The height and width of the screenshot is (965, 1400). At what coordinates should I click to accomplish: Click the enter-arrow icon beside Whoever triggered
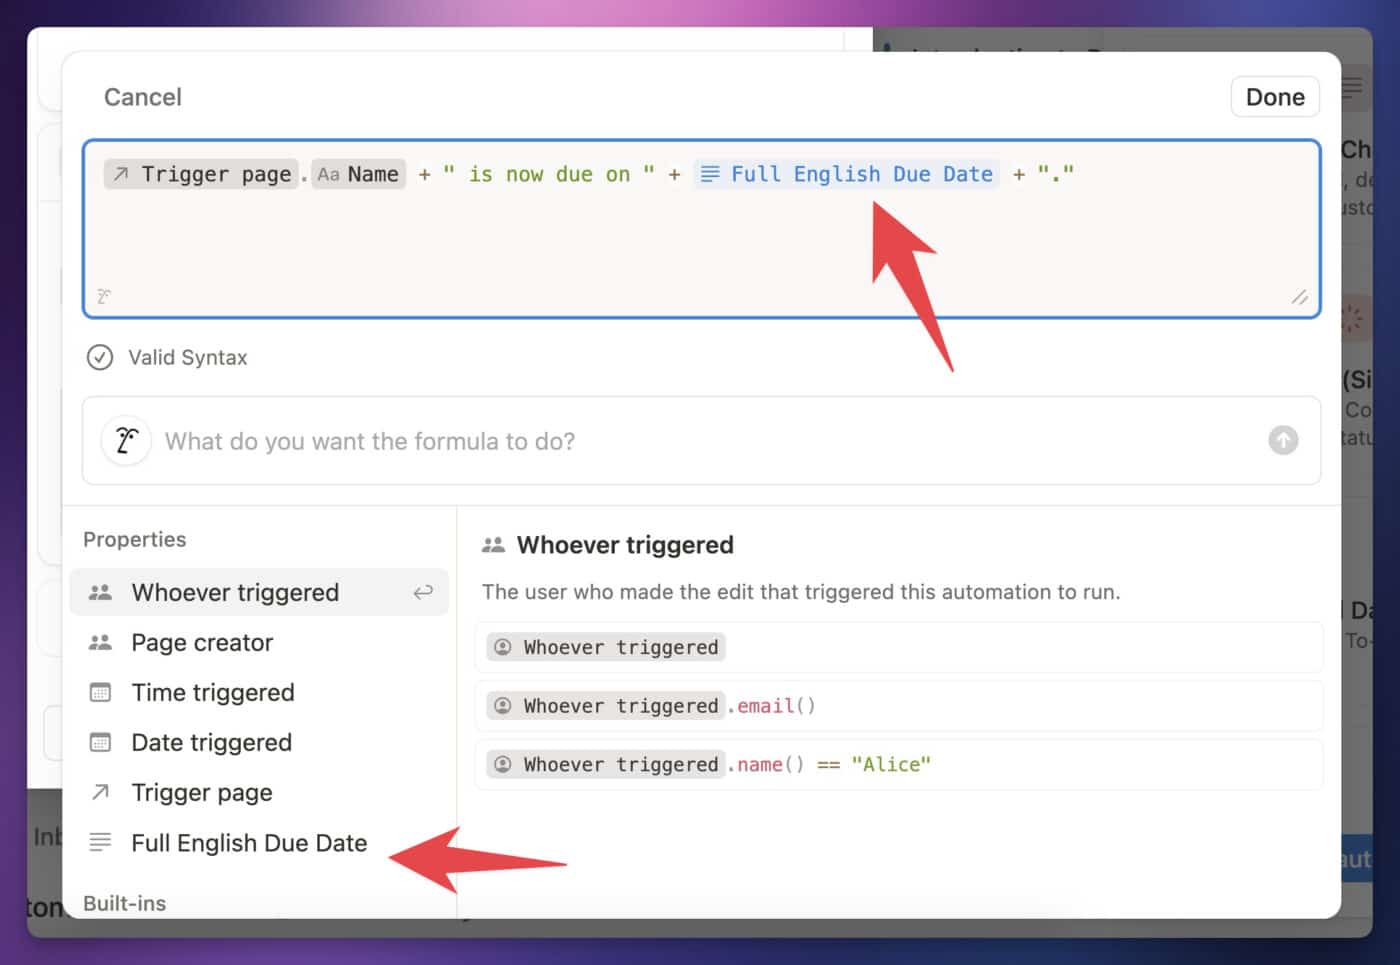(x=423, y=592)
